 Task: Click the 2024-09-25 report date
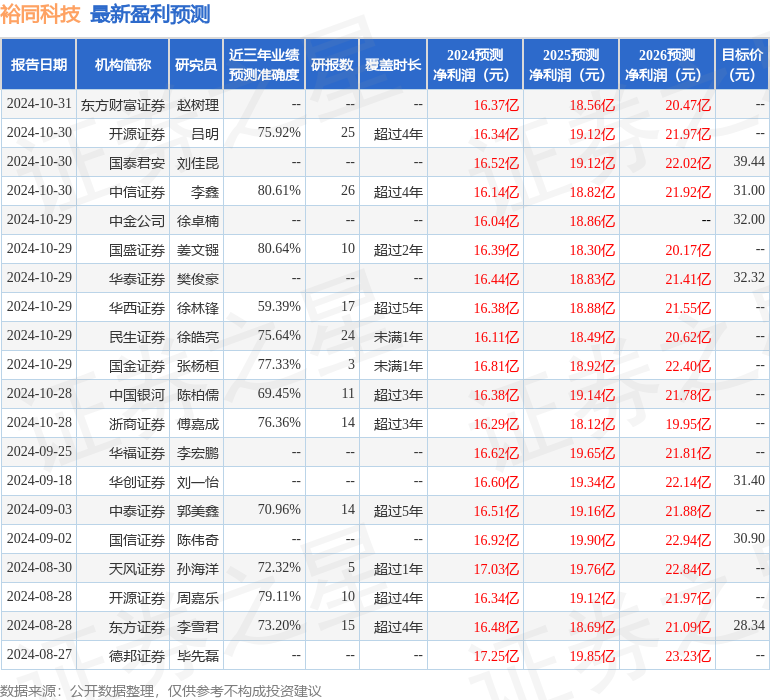(39, 451)
